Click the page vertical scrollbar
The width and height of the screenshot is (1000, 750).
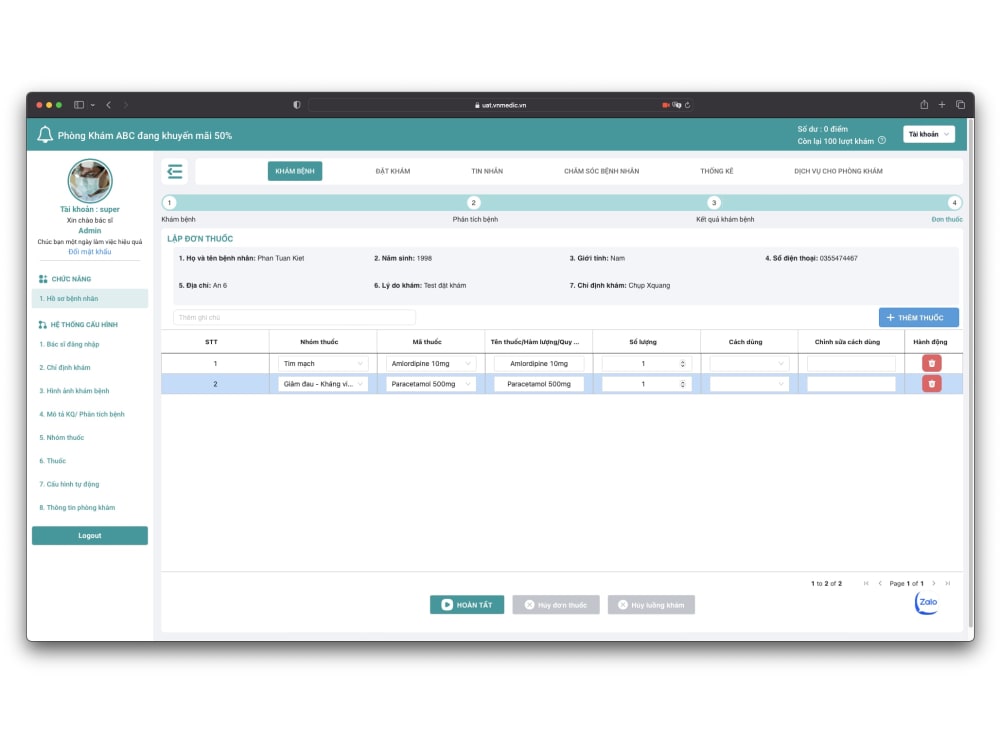point(970,372)
